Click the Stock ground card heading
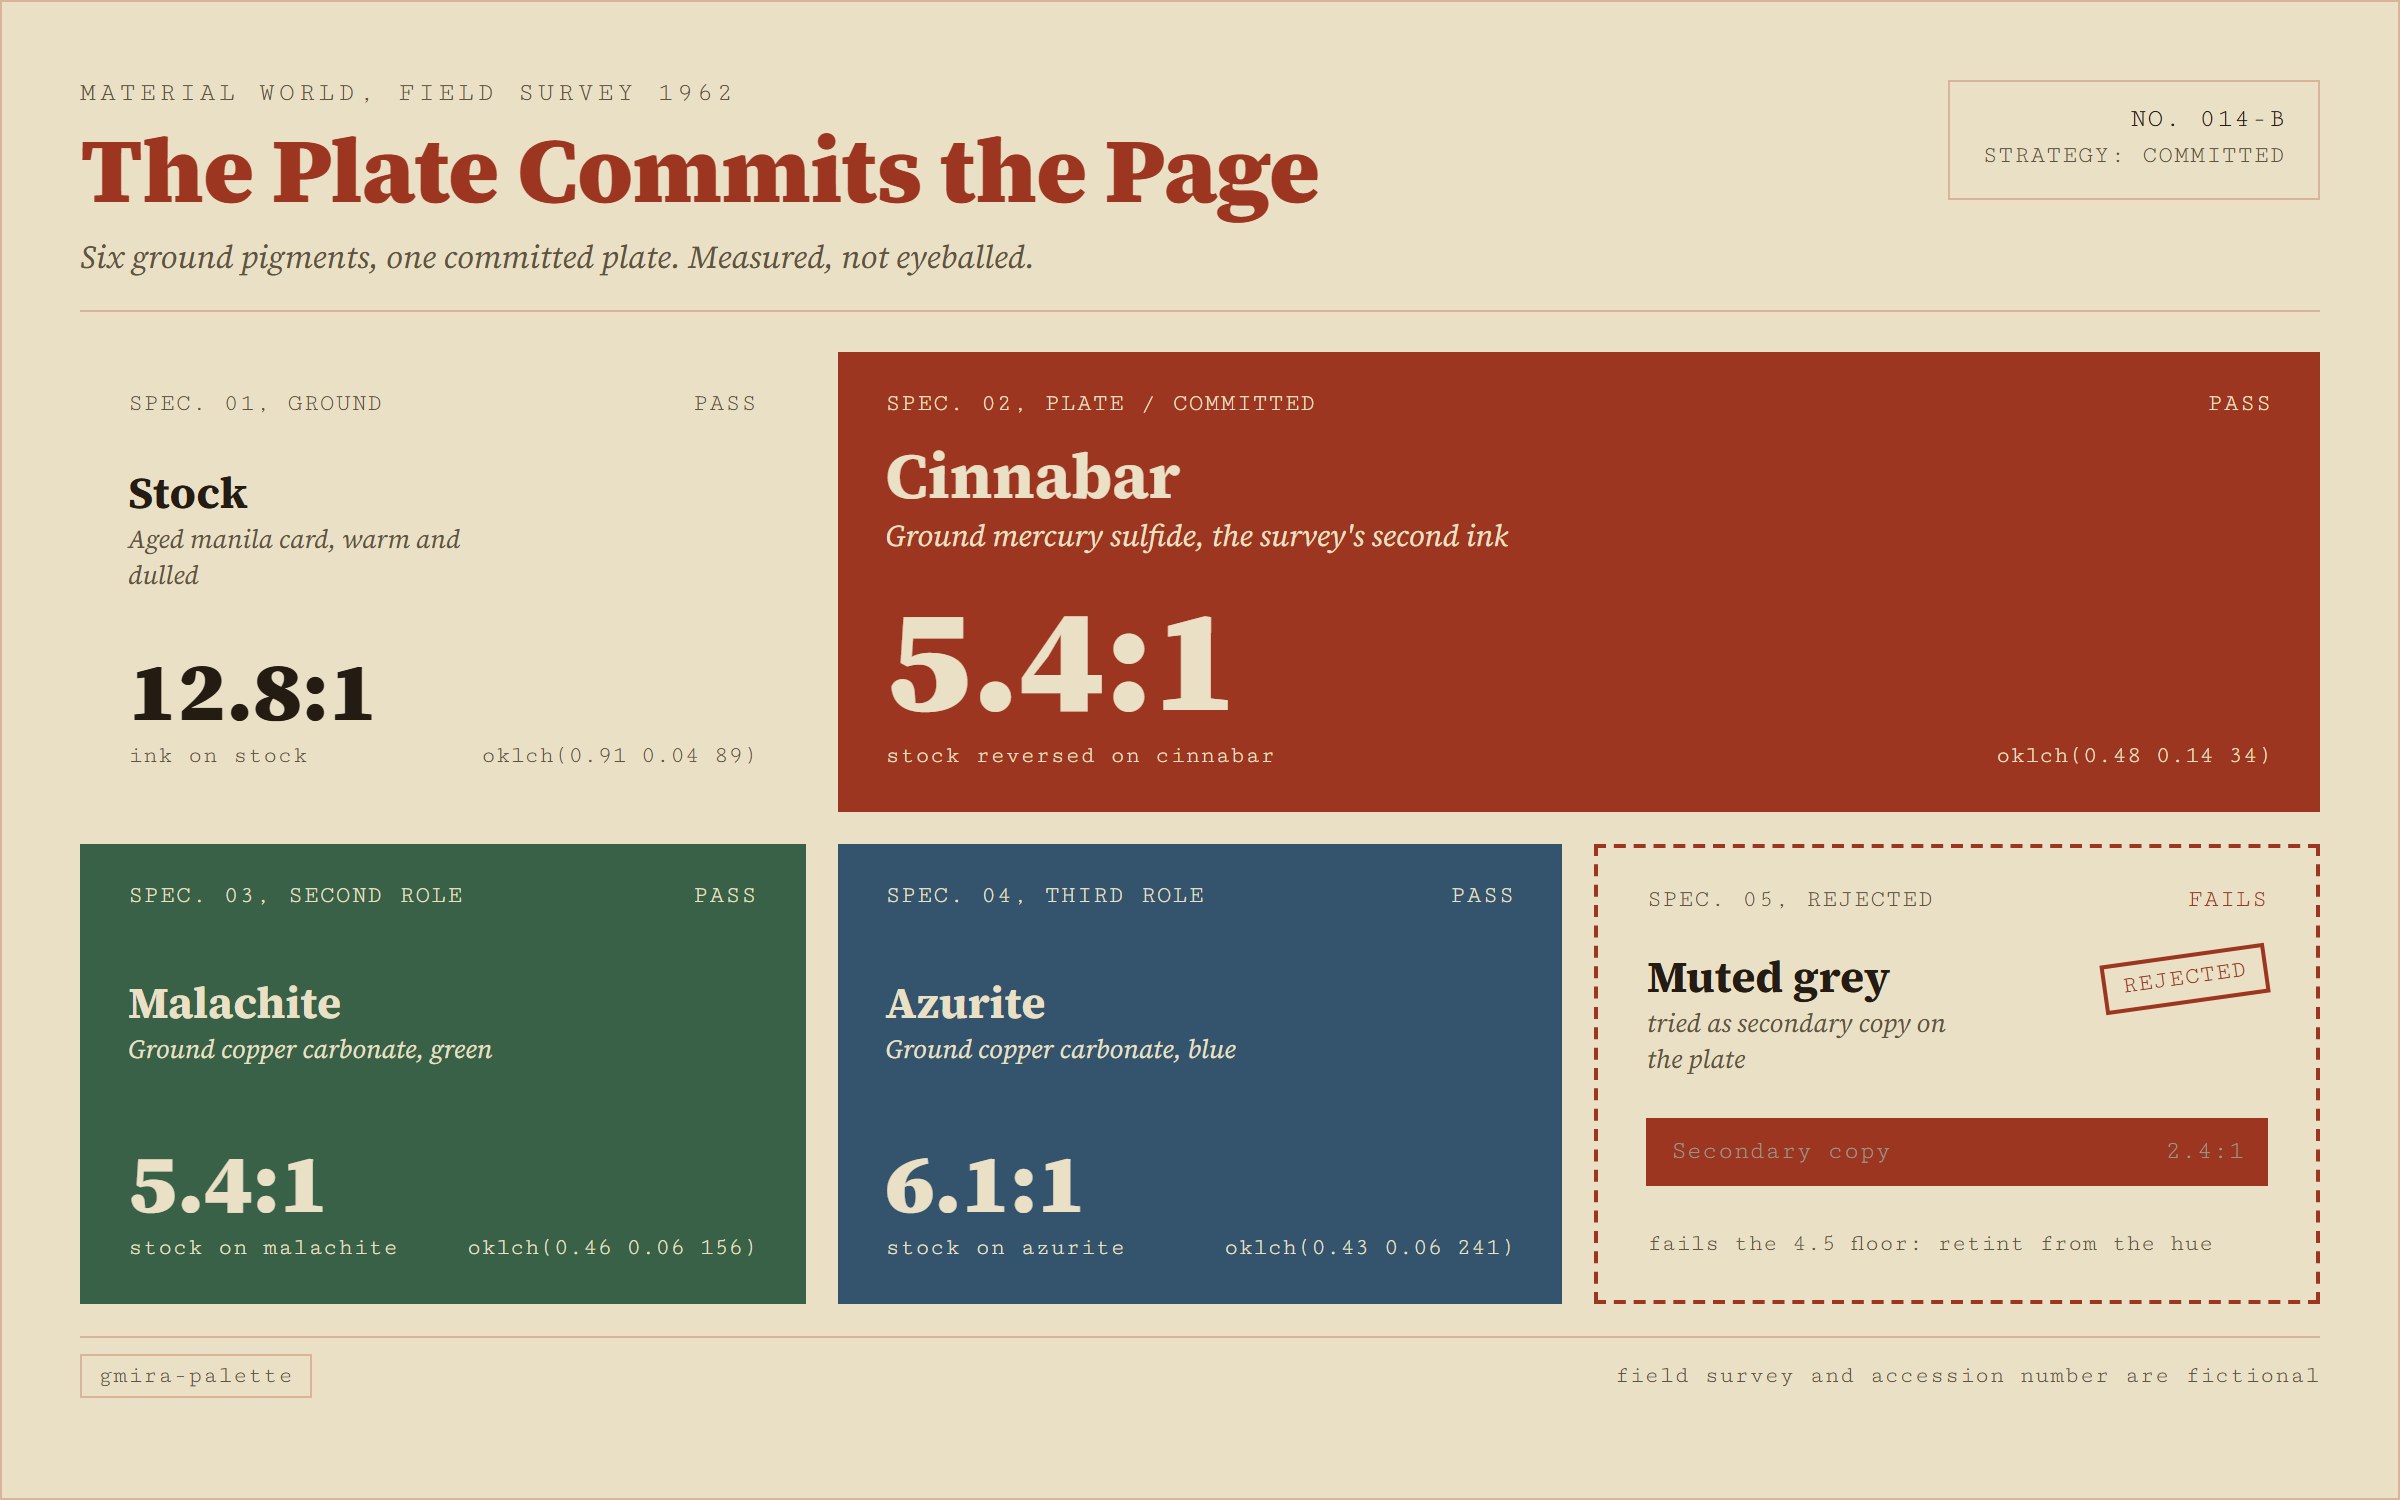 pyautogui.click(x=188, y=493)
